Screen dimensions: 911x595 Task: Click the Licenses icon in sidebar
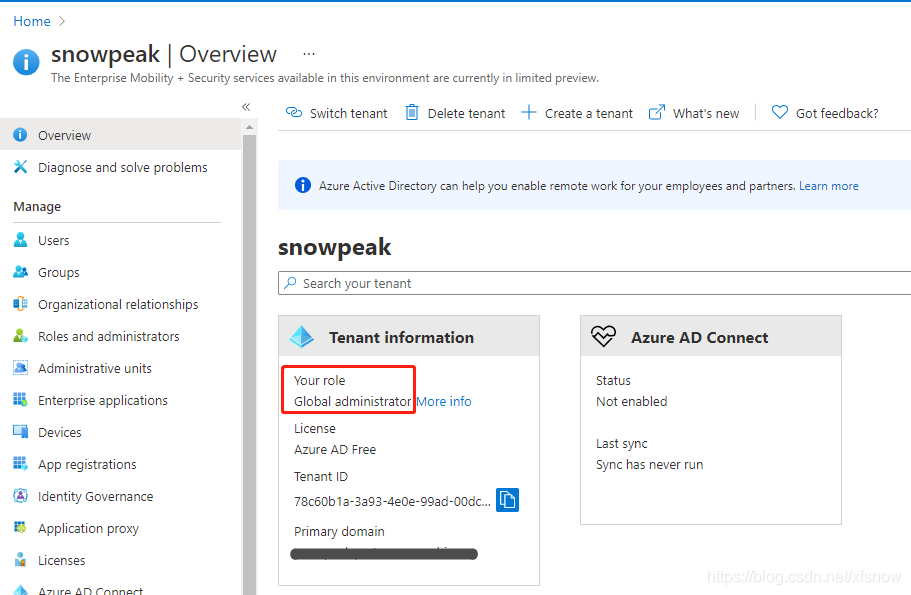20,559
